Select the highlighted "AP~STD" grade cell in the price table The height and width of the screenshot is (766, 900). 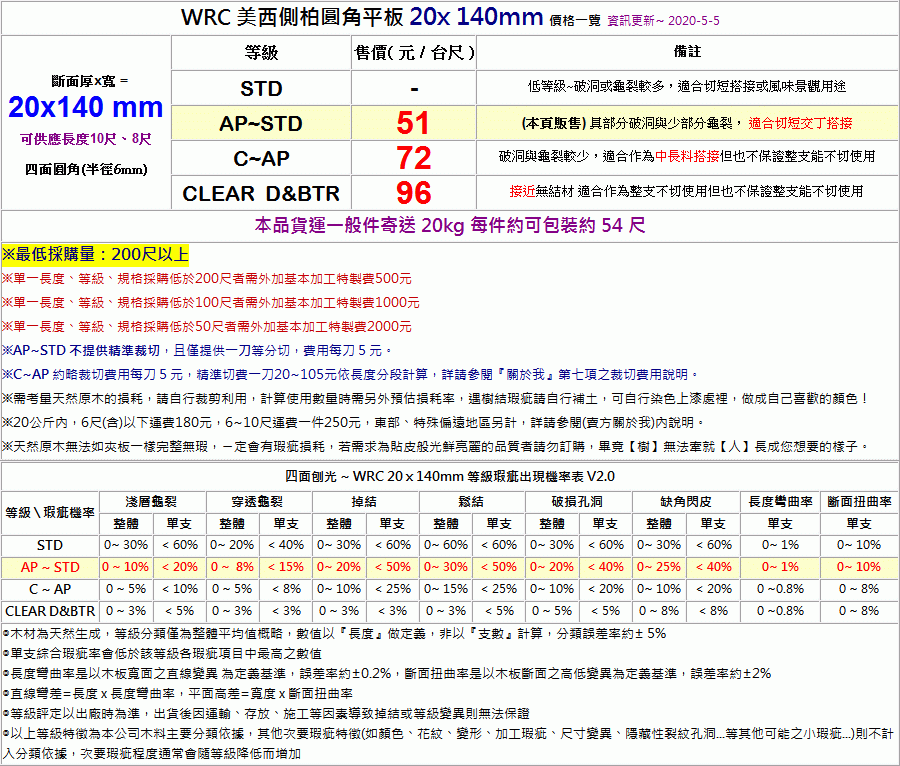(261, 123)
